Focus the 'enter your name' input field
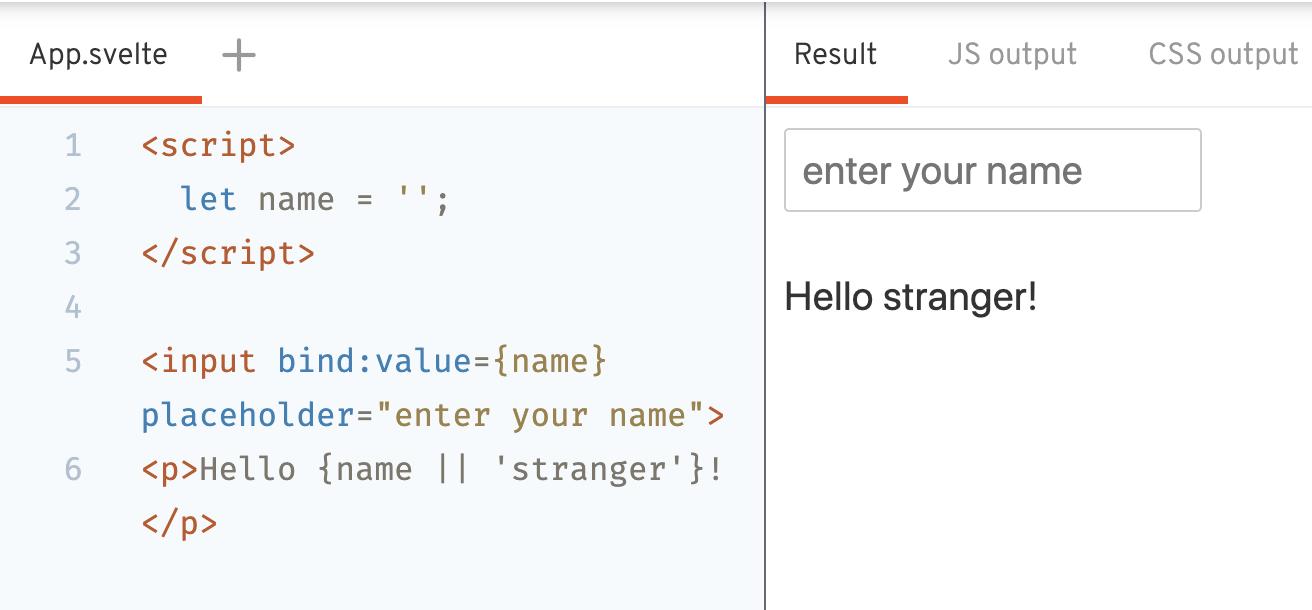 pyautogui.click(x=993, y=170)
